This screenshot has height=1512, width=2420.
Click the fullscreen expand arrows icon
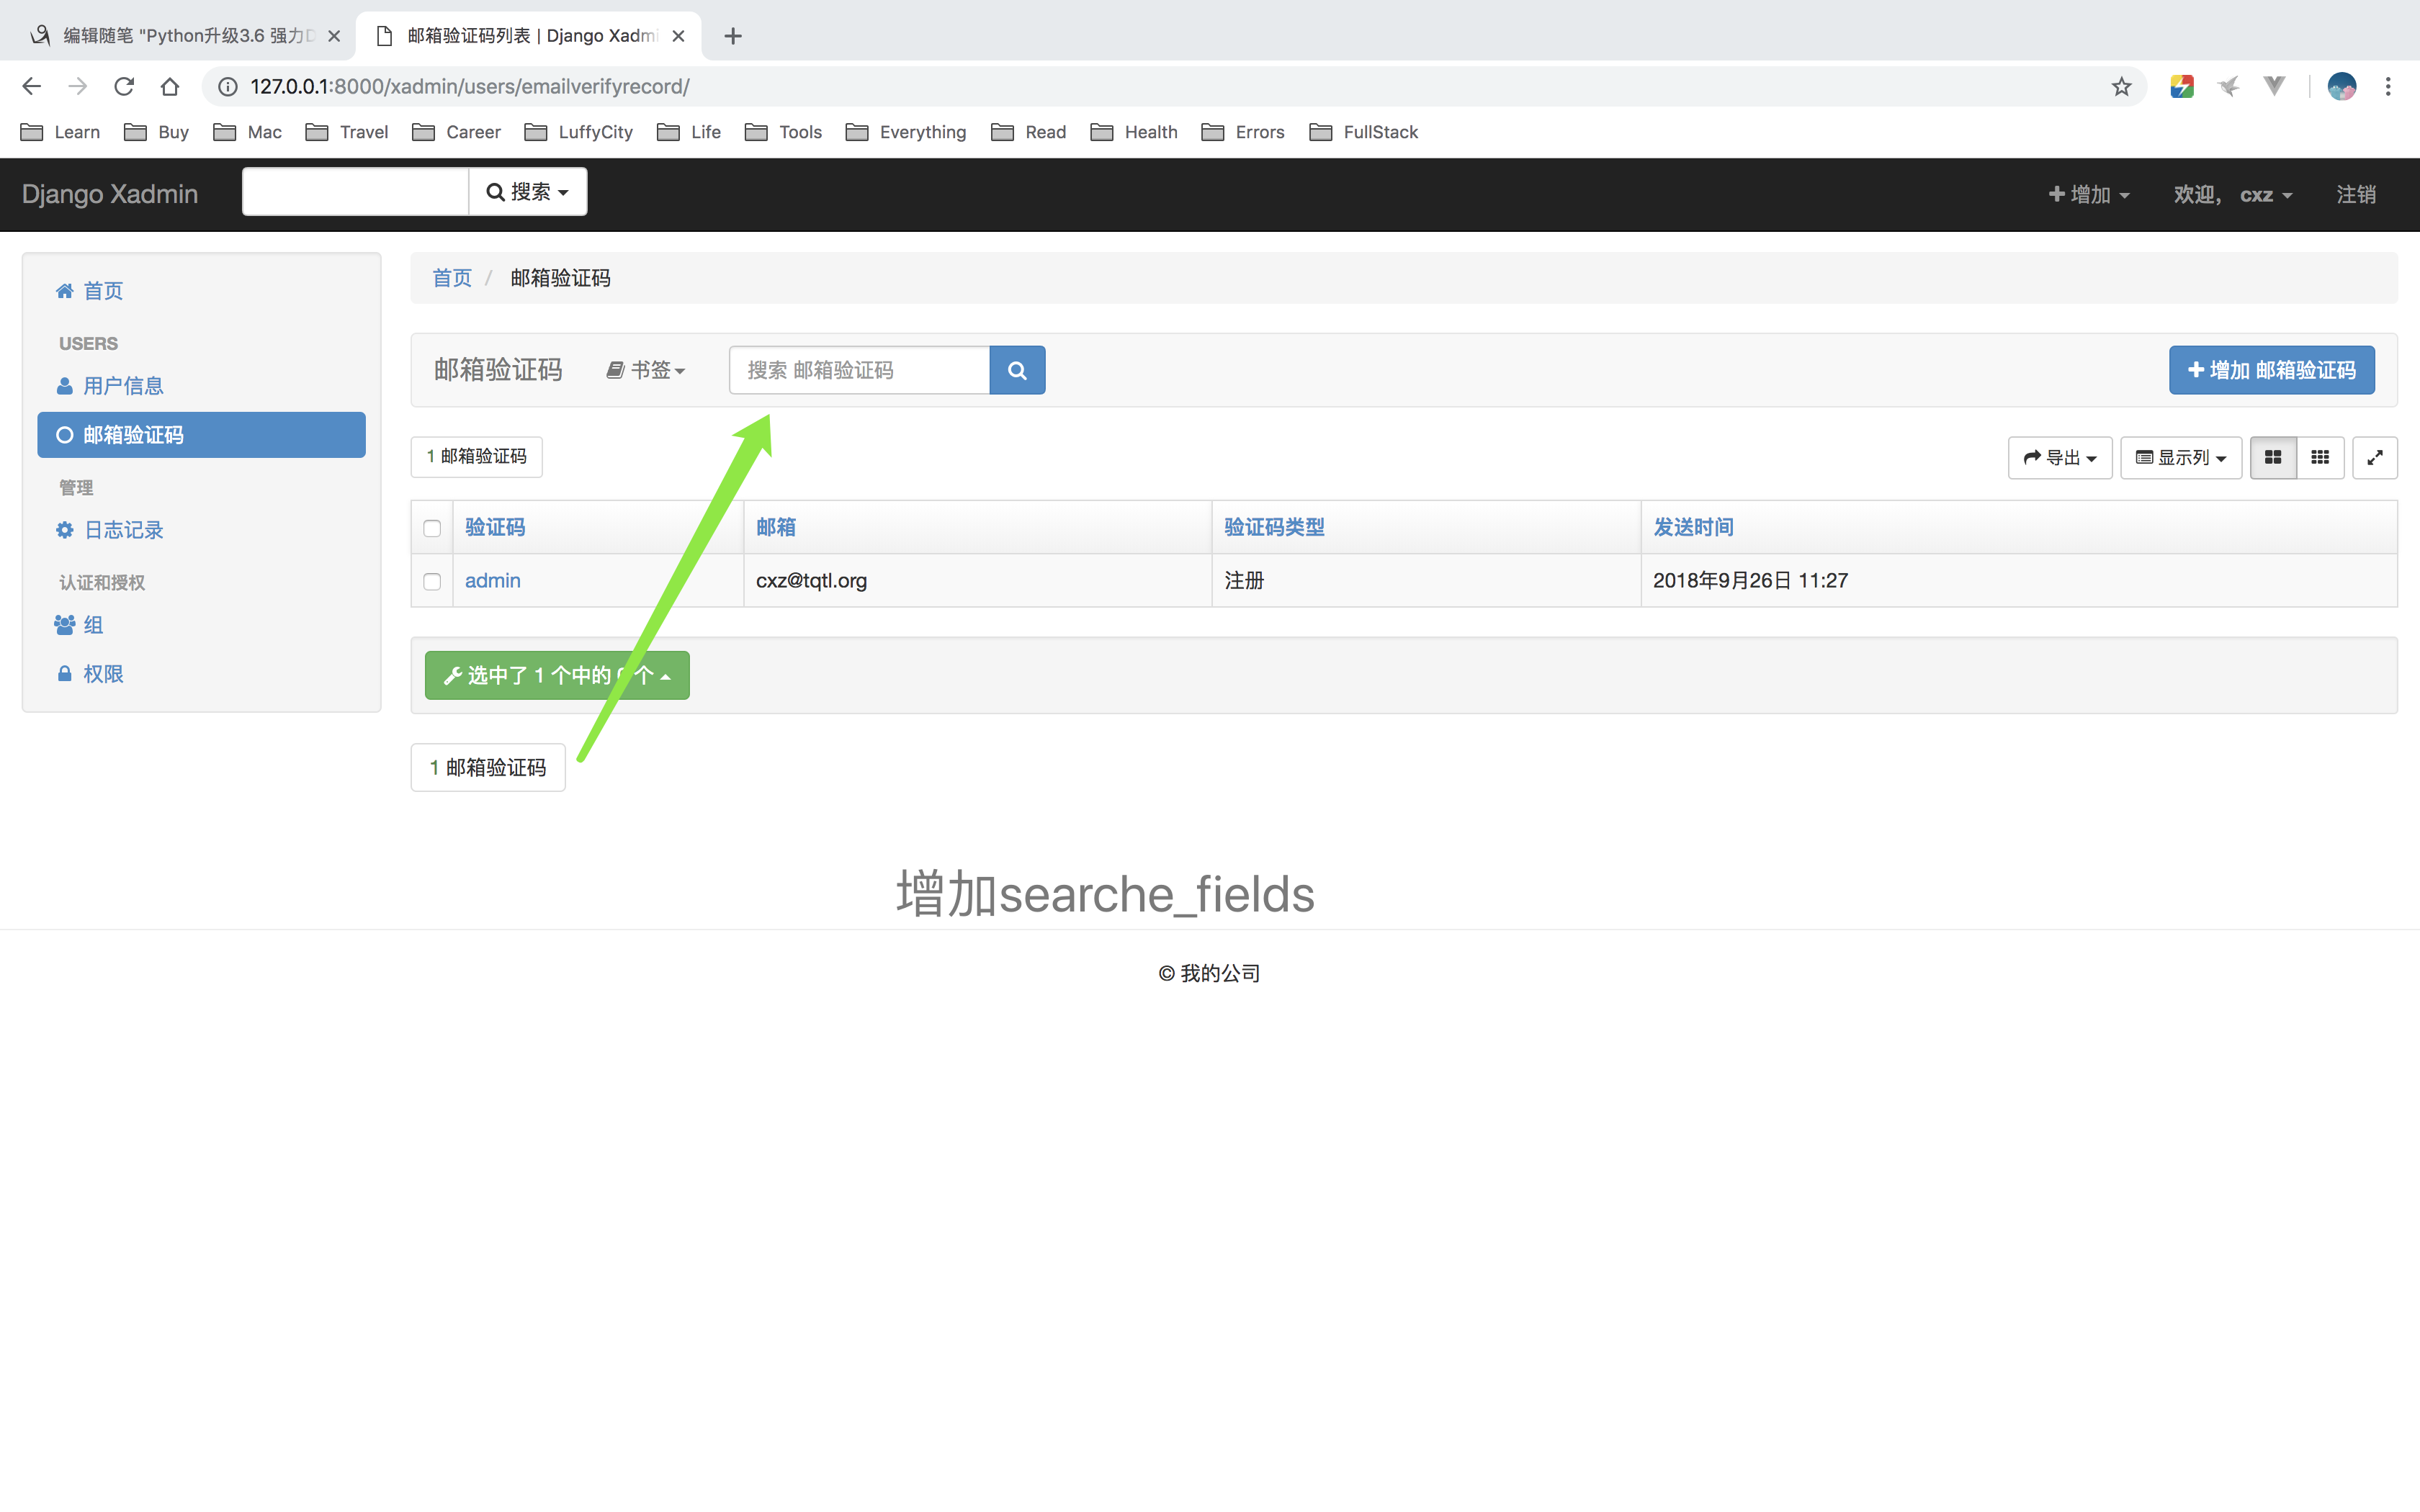tap(2375, 457)
